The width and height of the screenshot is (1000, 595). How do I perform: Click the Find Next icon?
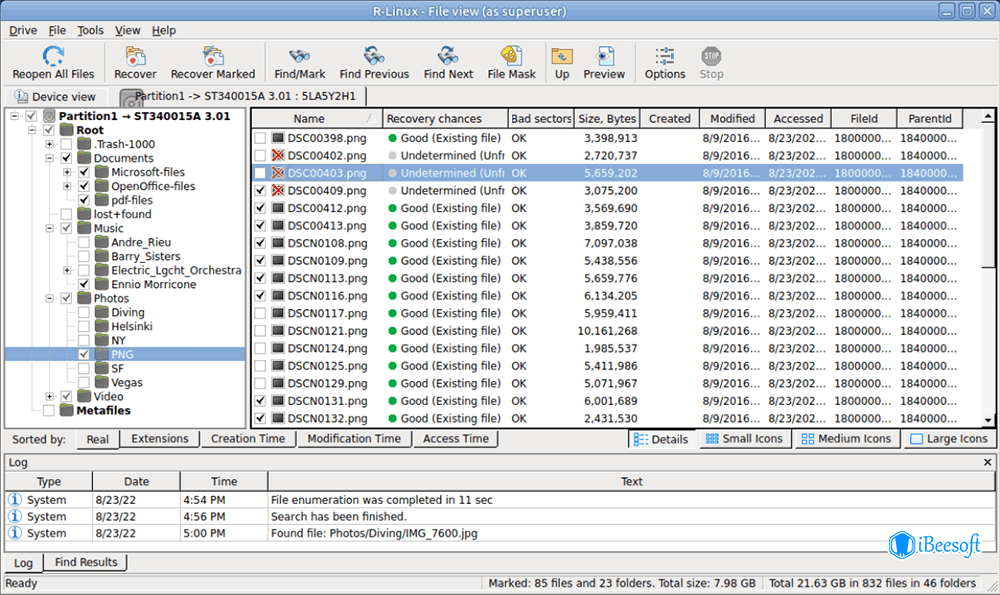(x=448, y=55)
